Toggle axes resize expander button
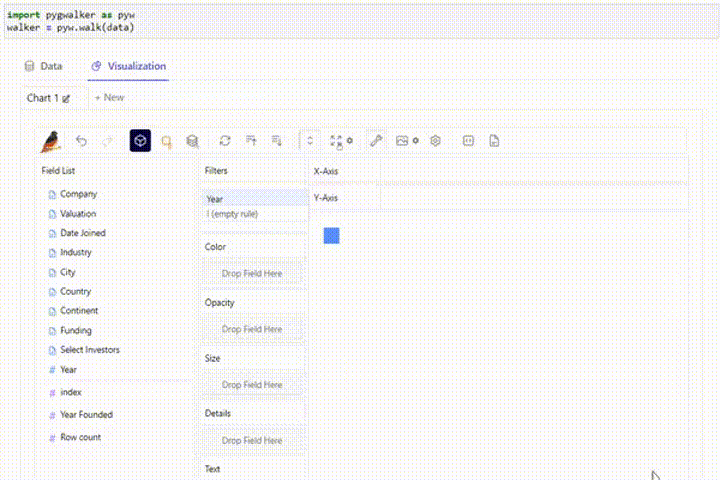Viewport: 720px width, 480px height. pos(310,141)
